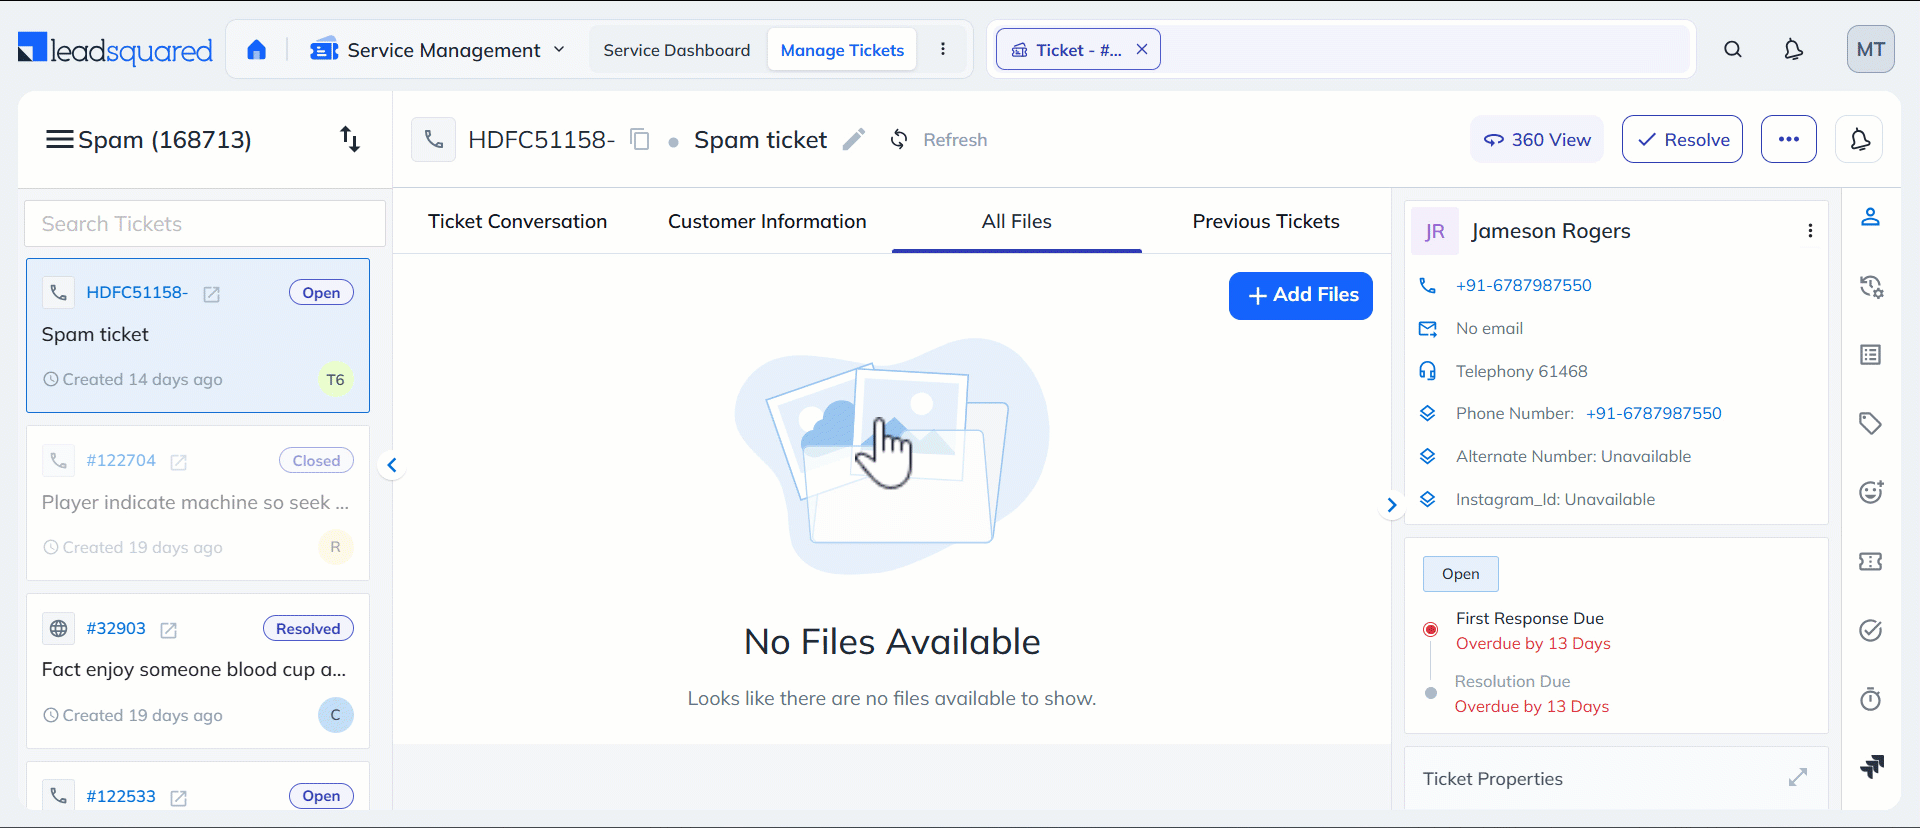The width and height of the screenshot is (1920, 828).
Task: Copy the HDFC51158 ticket ID
Action: tap(640, 140)
